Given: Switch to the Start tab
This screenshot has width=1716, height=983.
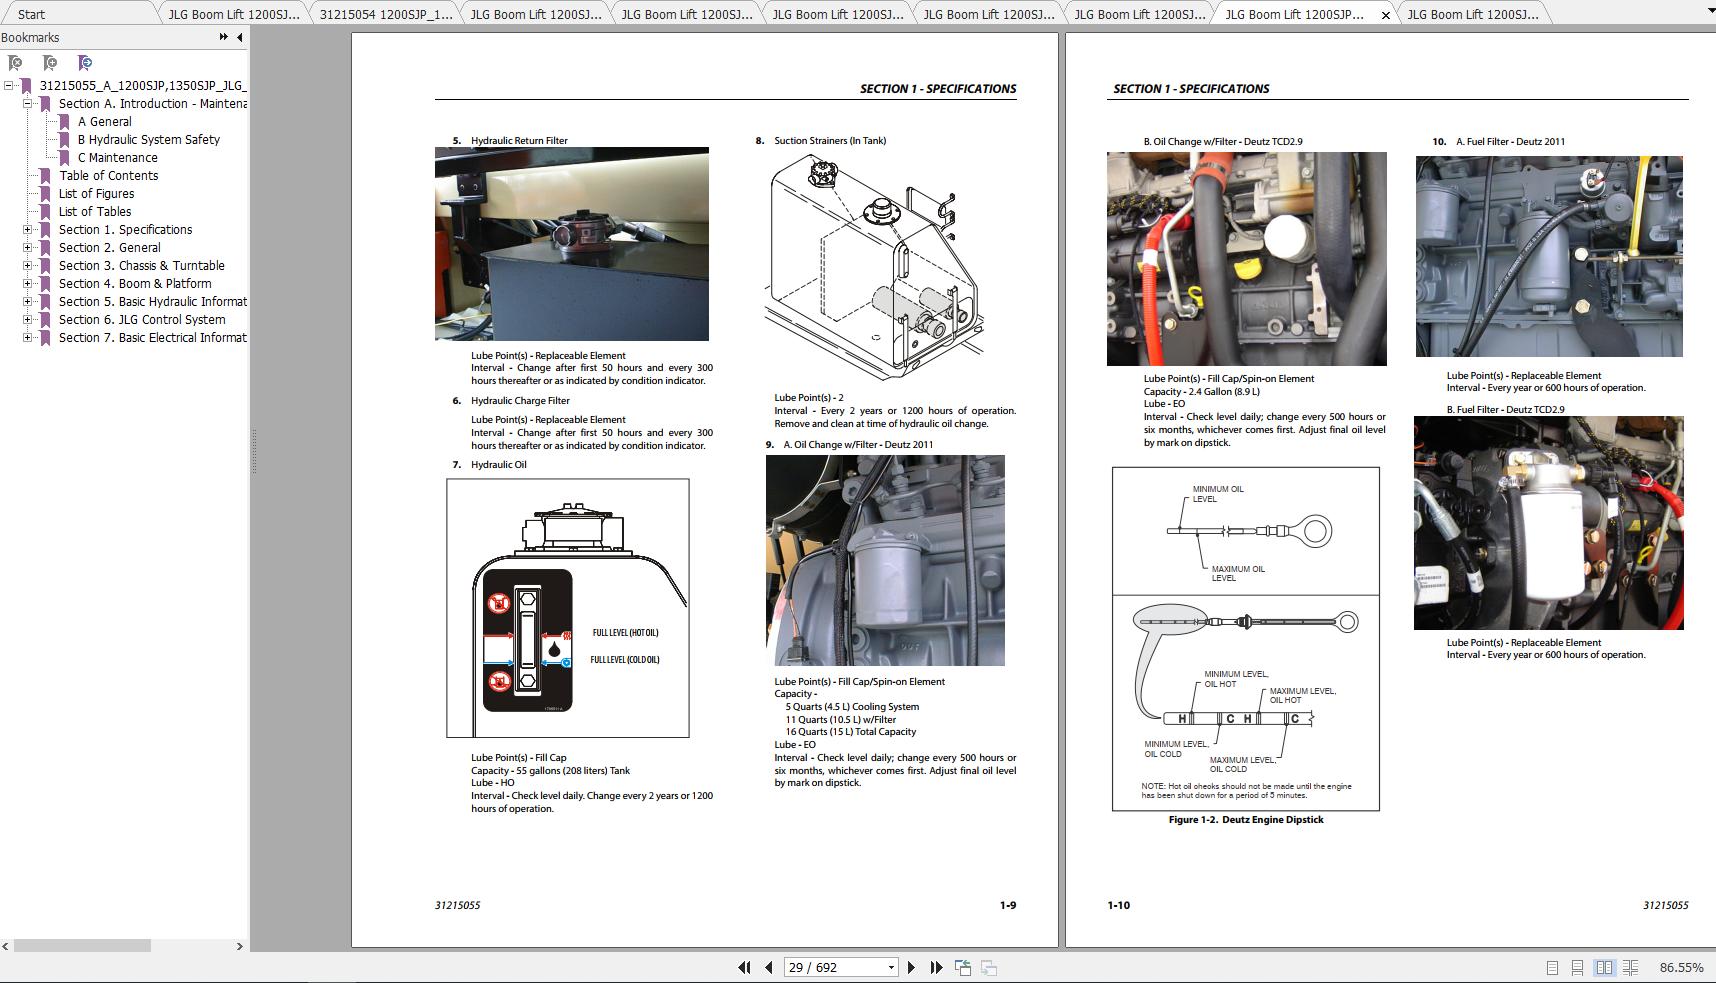Looking at the screenshot, I should 31,14.
